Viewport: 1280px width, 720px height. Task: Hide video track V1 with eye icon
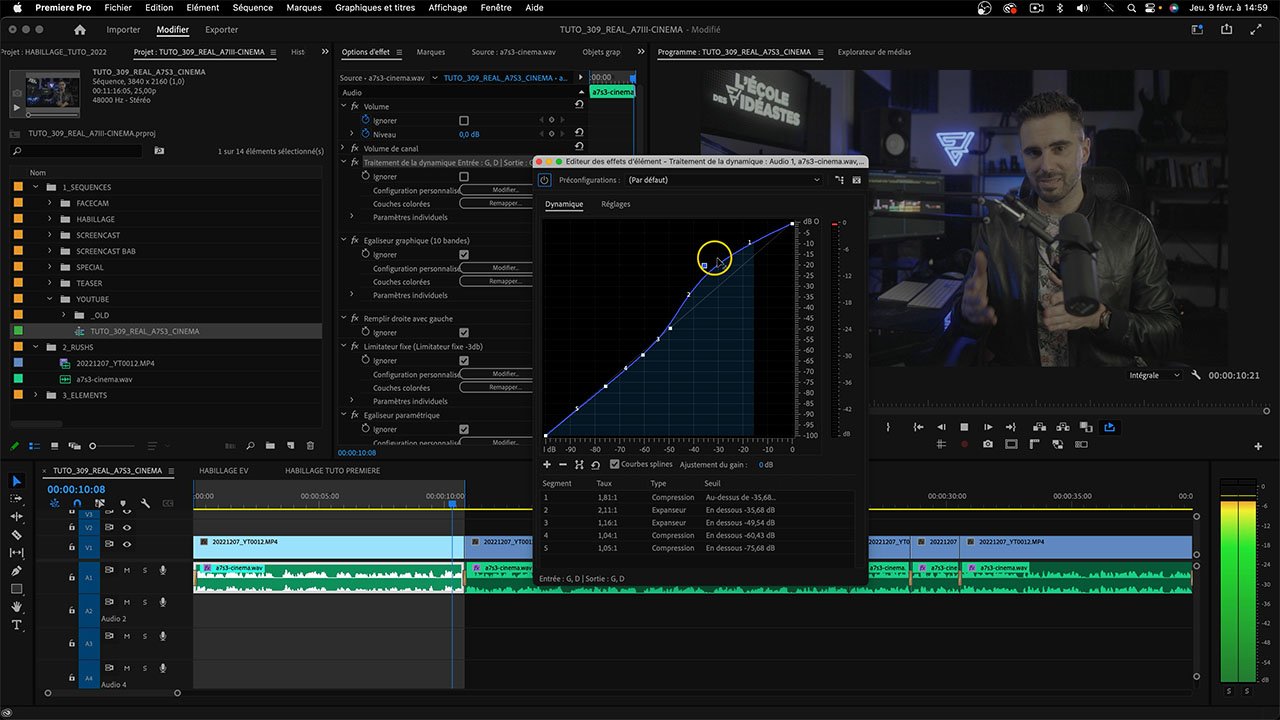pos(127,544)
